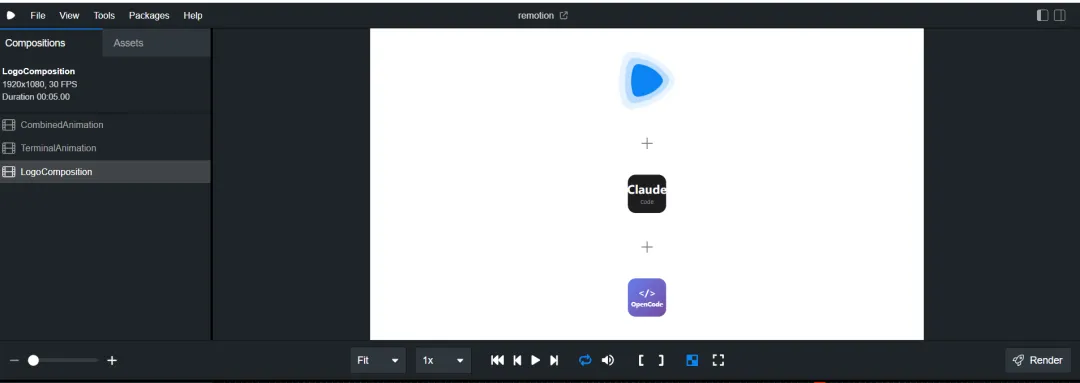Click the Duration 00:05.00 text
Screen dimensions: 1080x383
tap(36, 97)
